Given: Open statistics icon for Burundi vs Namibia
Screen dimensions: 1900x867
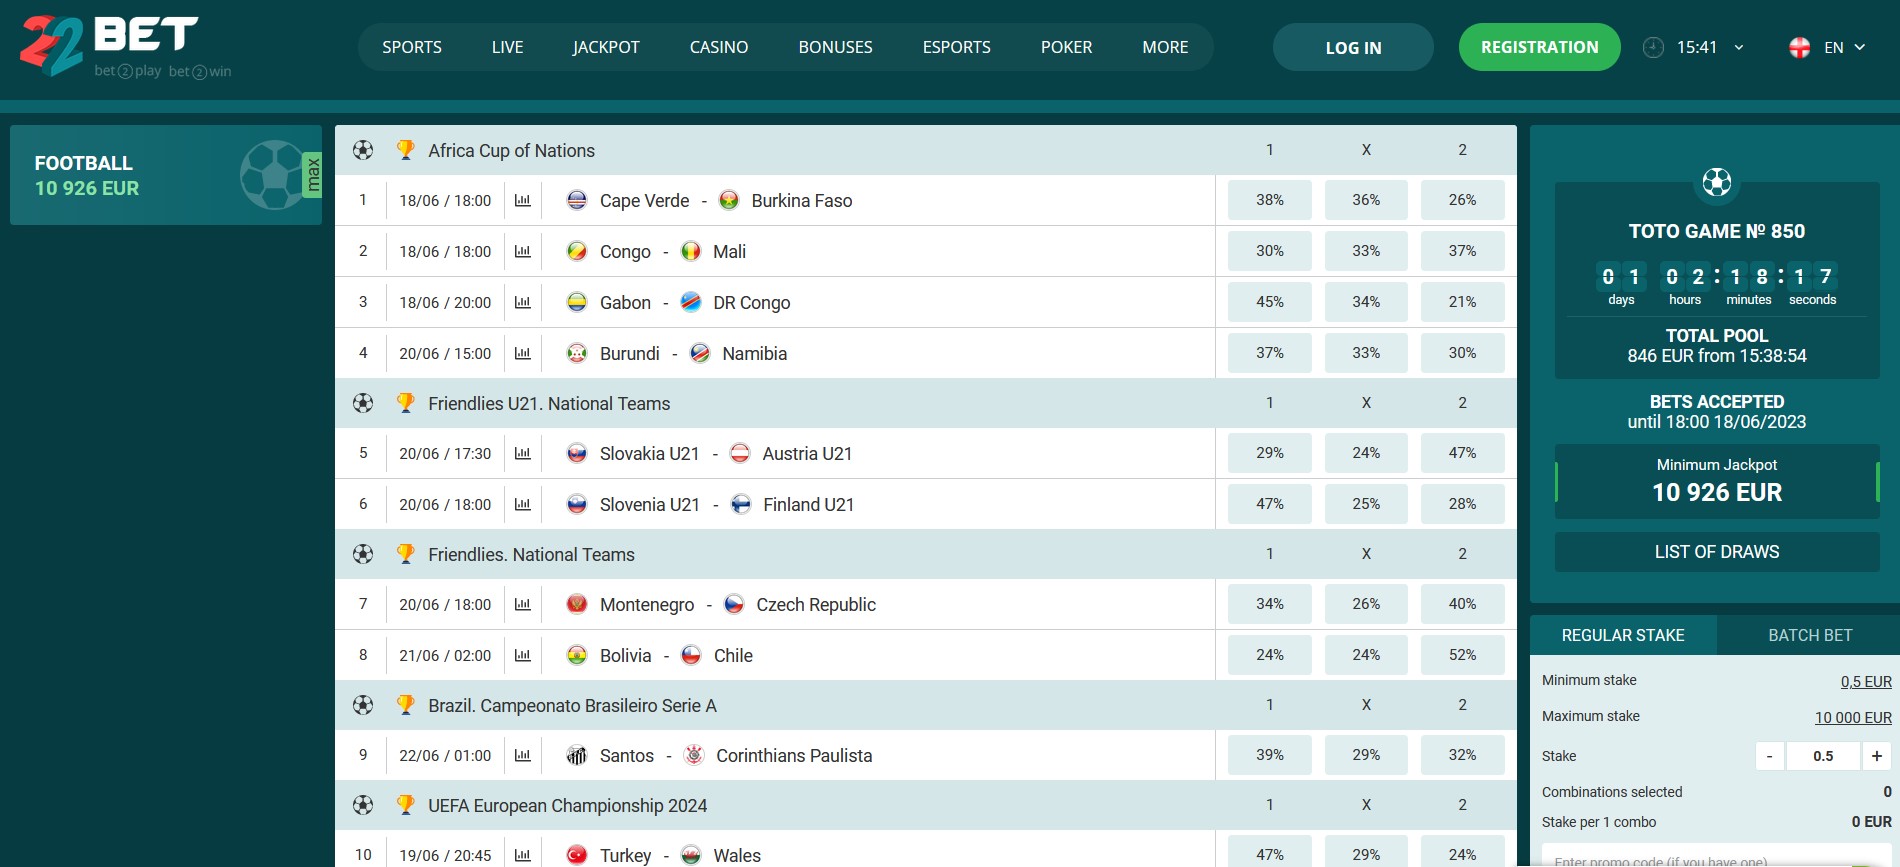Looking at the screenshot, I should pyautogui.click(x=522, y=353).
